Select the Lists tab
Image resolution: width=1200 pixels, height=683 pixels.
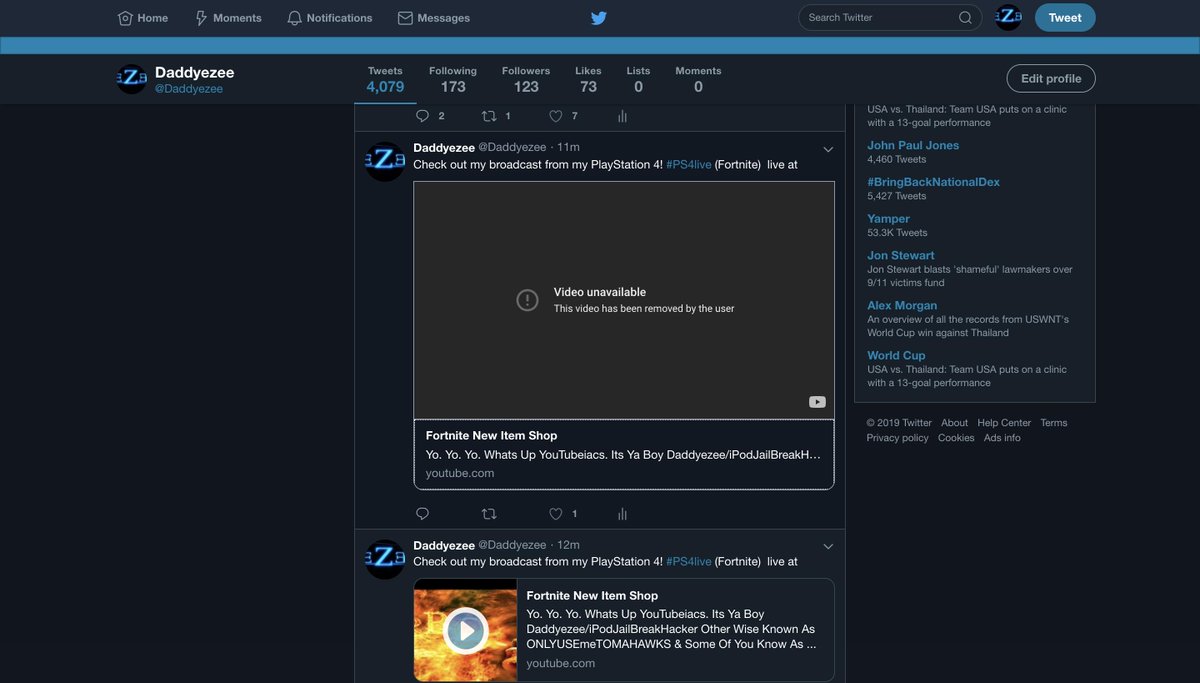click(x=638, y=80)
